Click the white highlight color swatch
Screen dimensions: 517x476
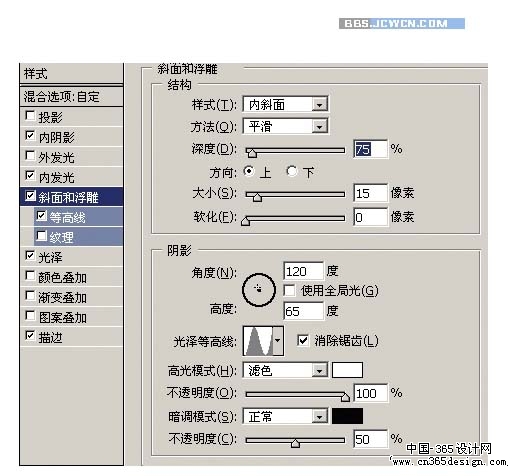coord(347,370)
